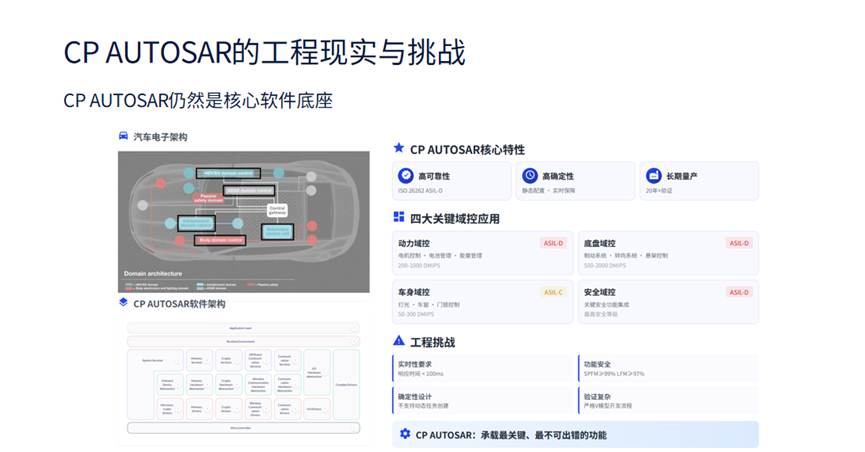Click the gear icon in the bottom banner

coord(405,434)
